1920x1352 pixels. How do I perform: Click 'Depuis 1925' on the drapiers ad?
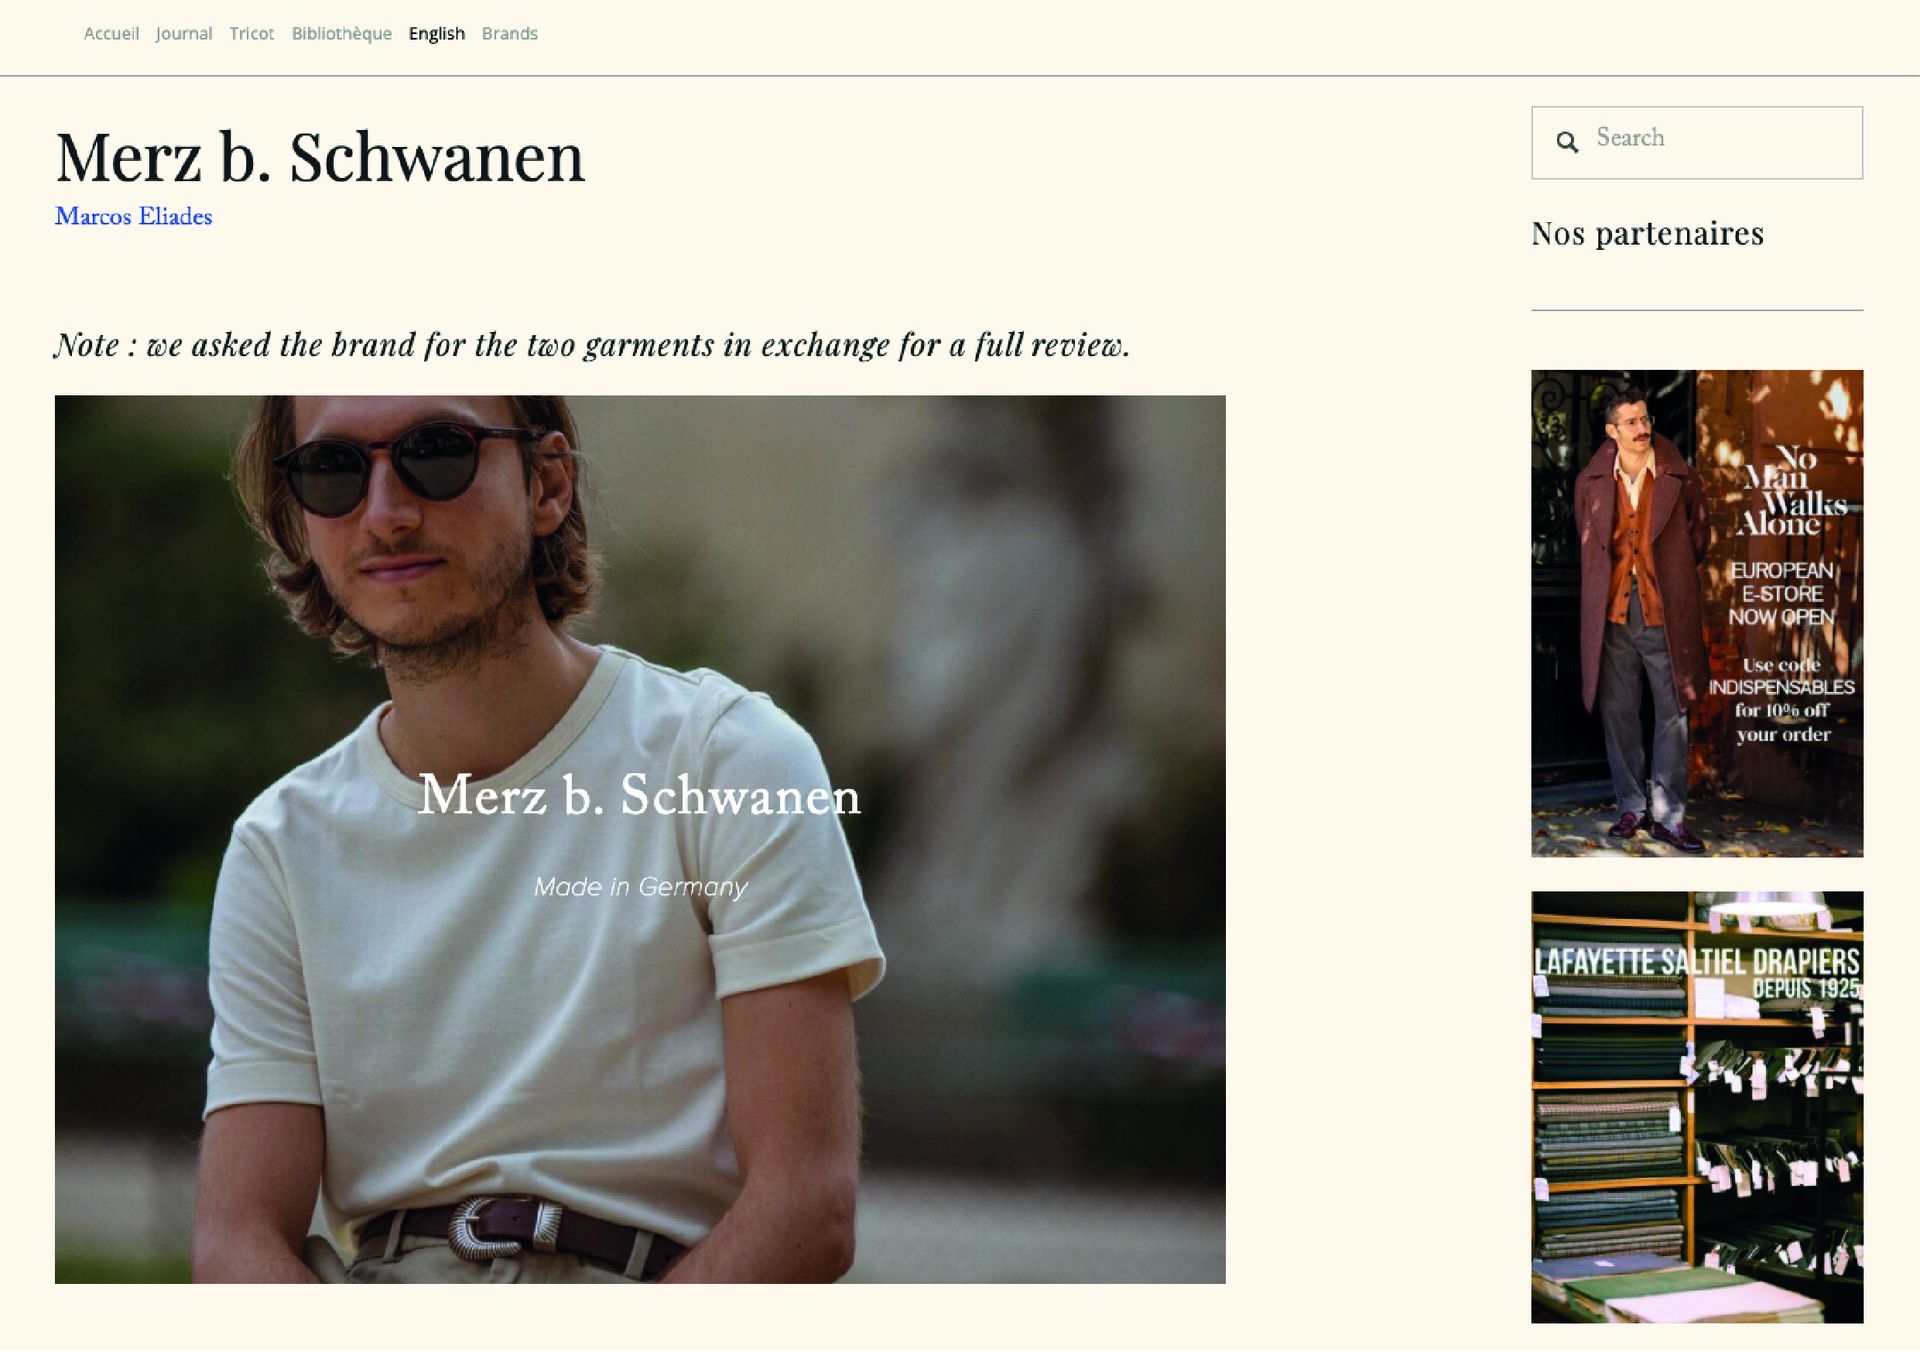[x=1804, y=989]
